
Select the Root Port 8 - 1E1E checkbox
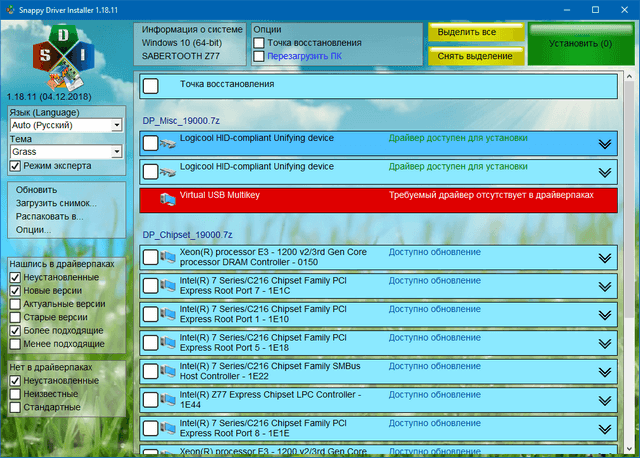point(151,429)
